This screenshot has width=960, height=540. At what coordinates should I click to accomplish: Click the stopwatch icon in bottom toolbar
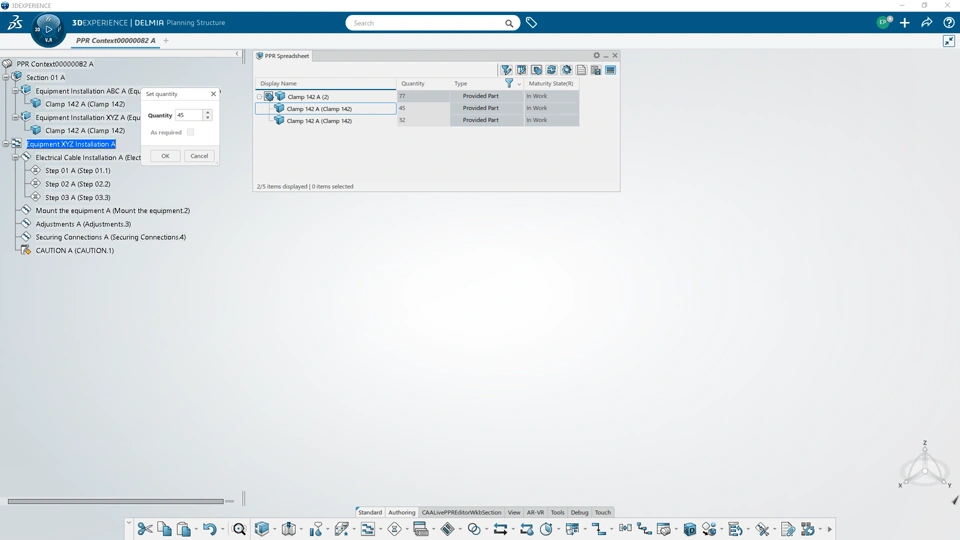(546, 529)
